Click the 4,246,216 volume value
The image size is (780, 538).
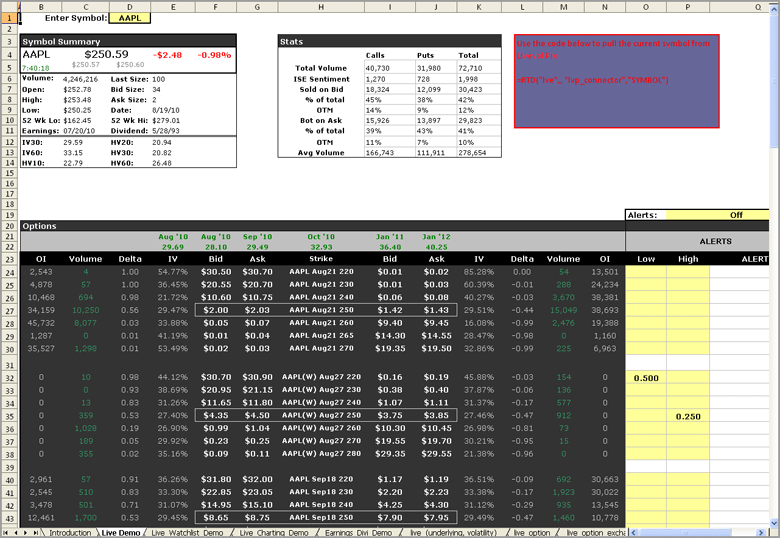click(x=80, y=79)
